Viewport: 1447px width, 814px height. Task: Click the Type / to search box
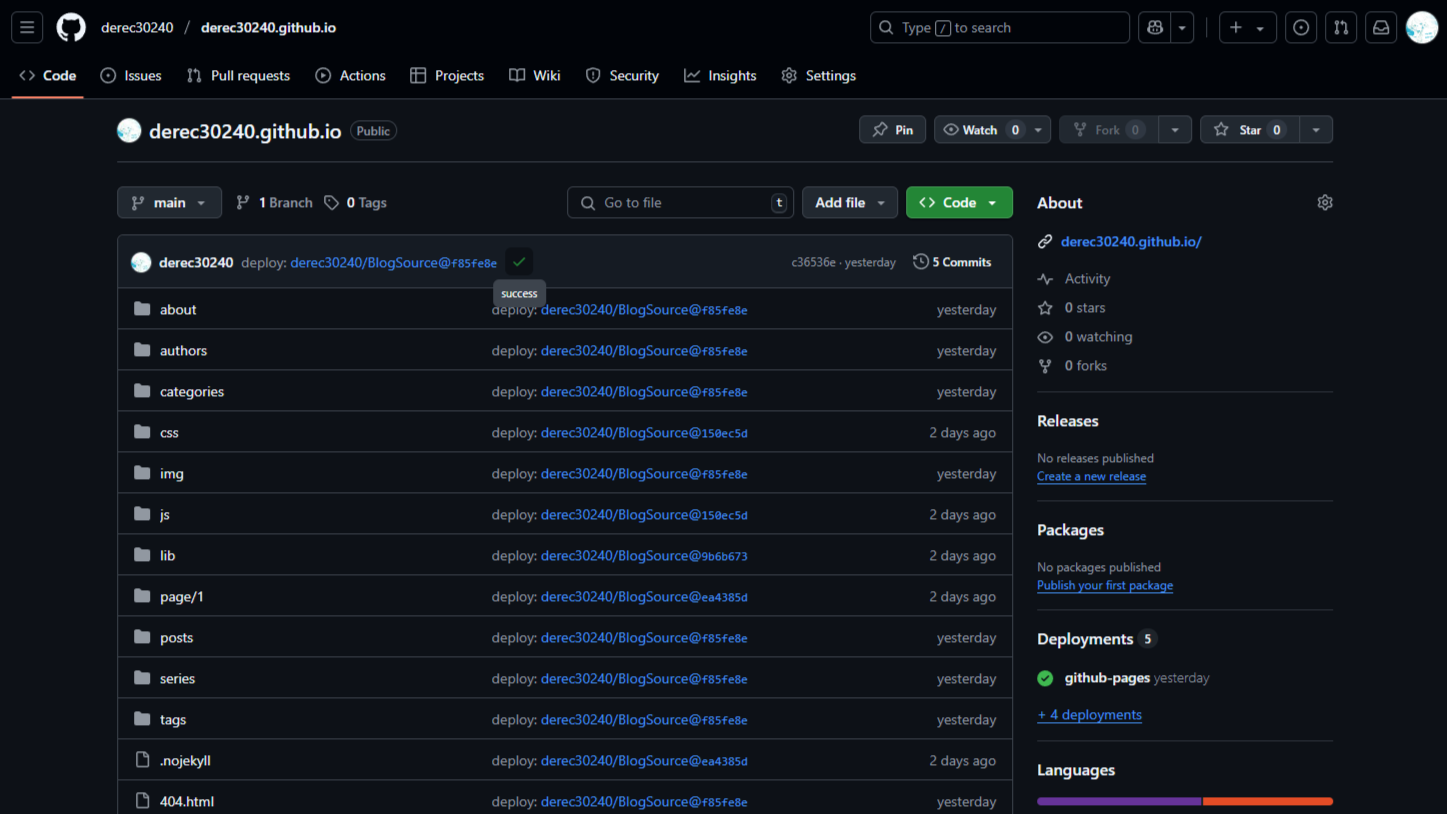coord(1000,28)
